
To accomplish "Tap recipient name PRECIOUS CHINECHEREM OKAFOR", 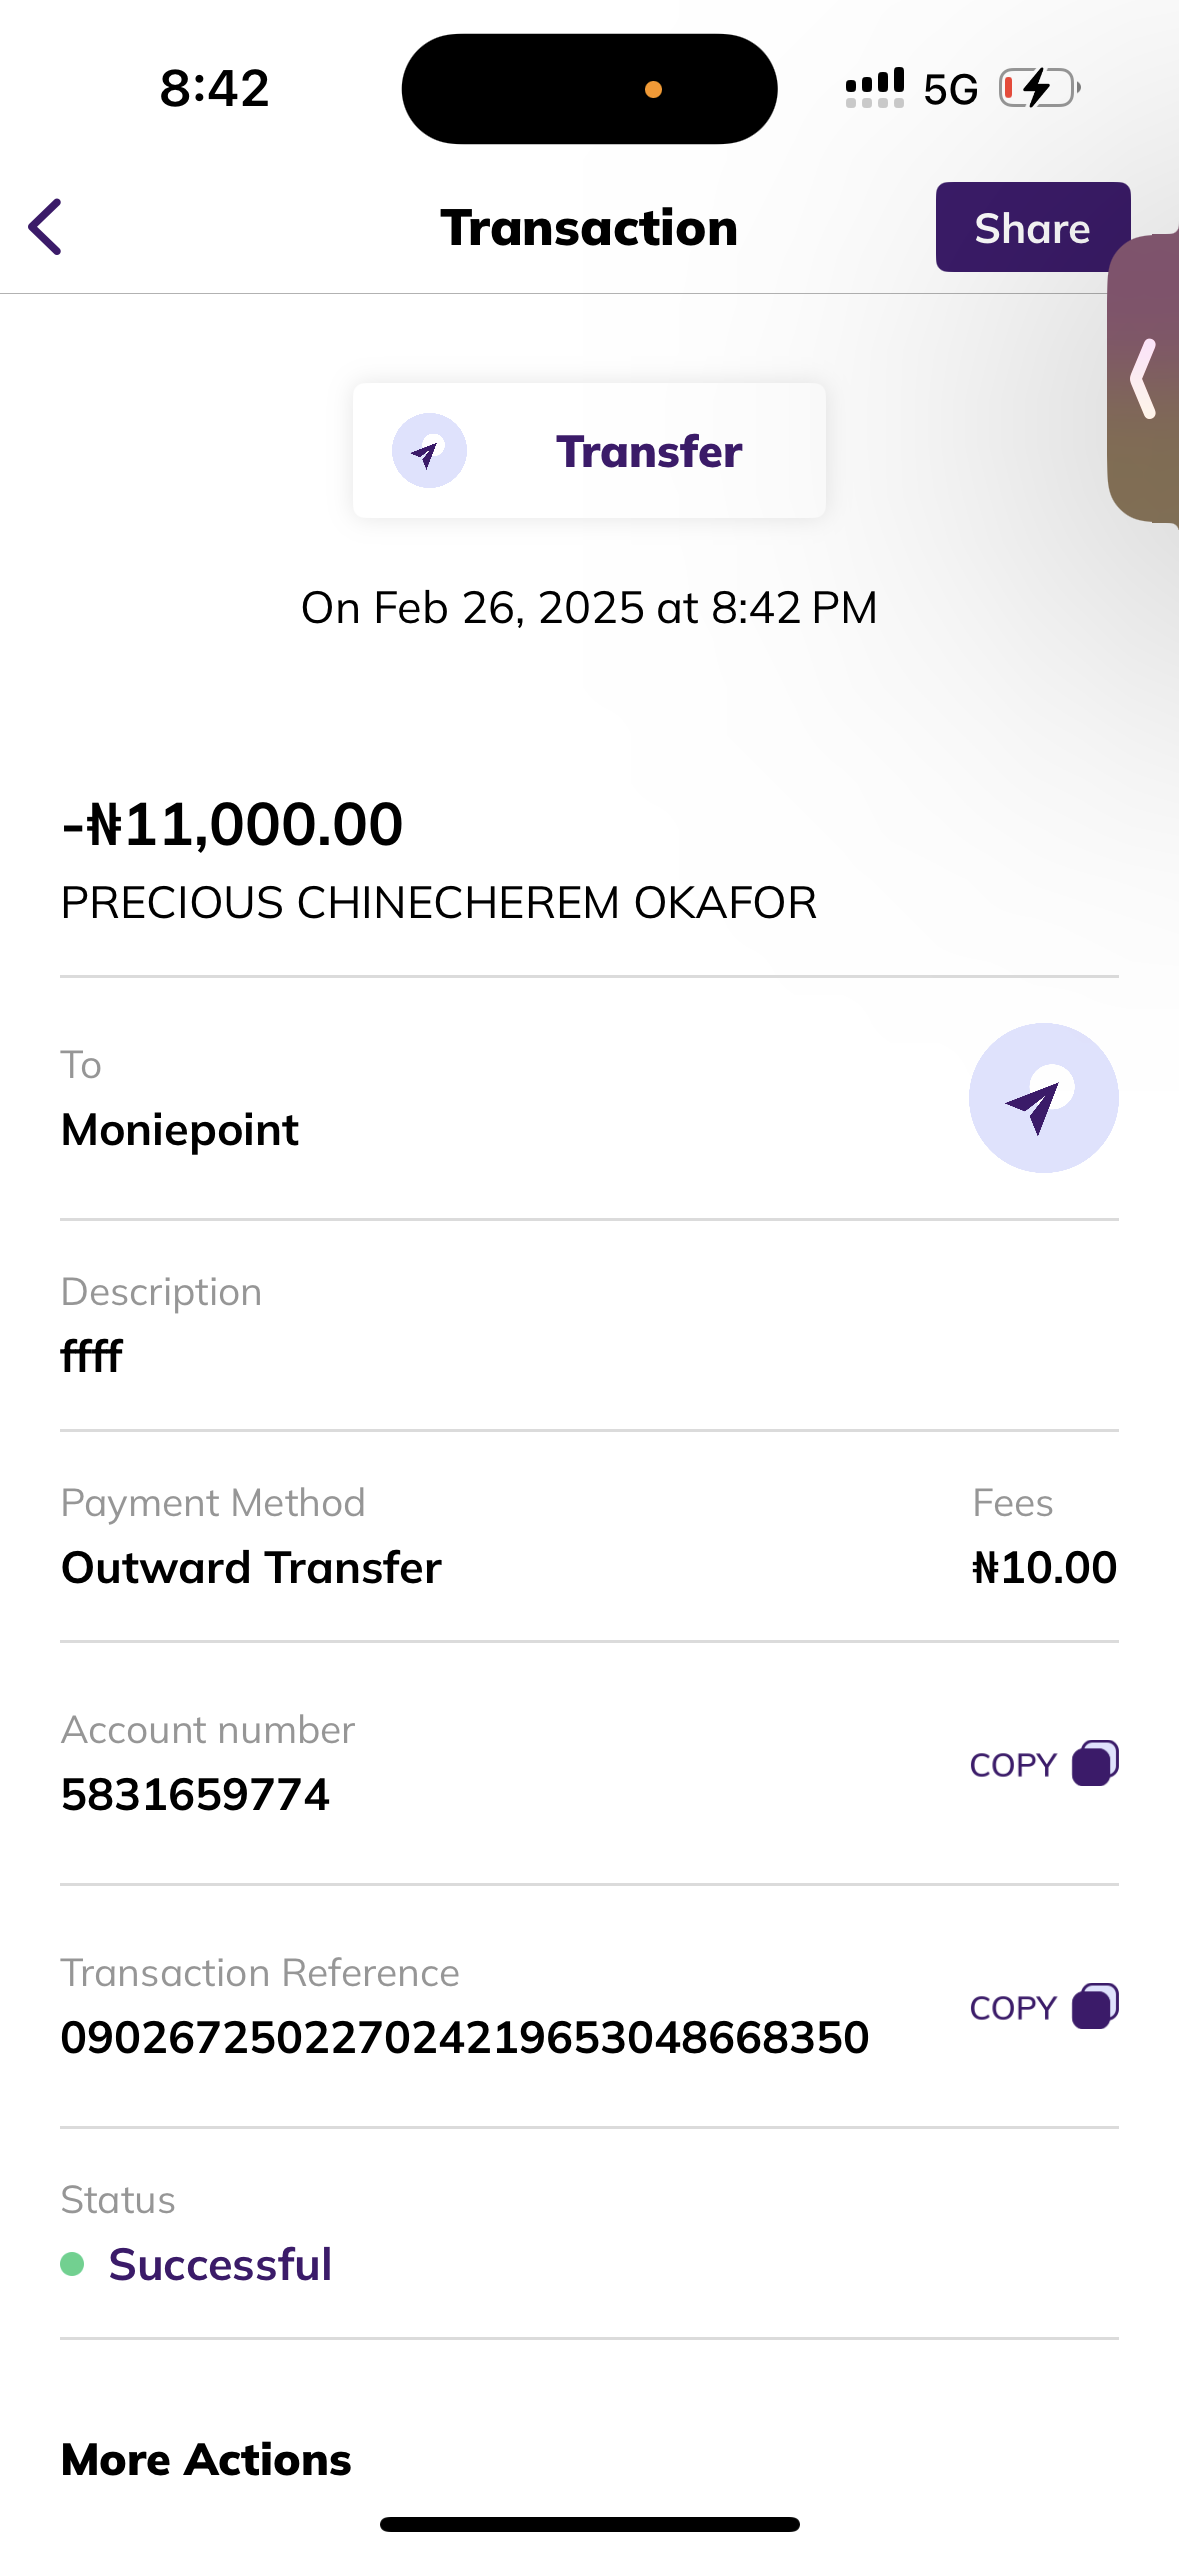I will coord(439,903).
